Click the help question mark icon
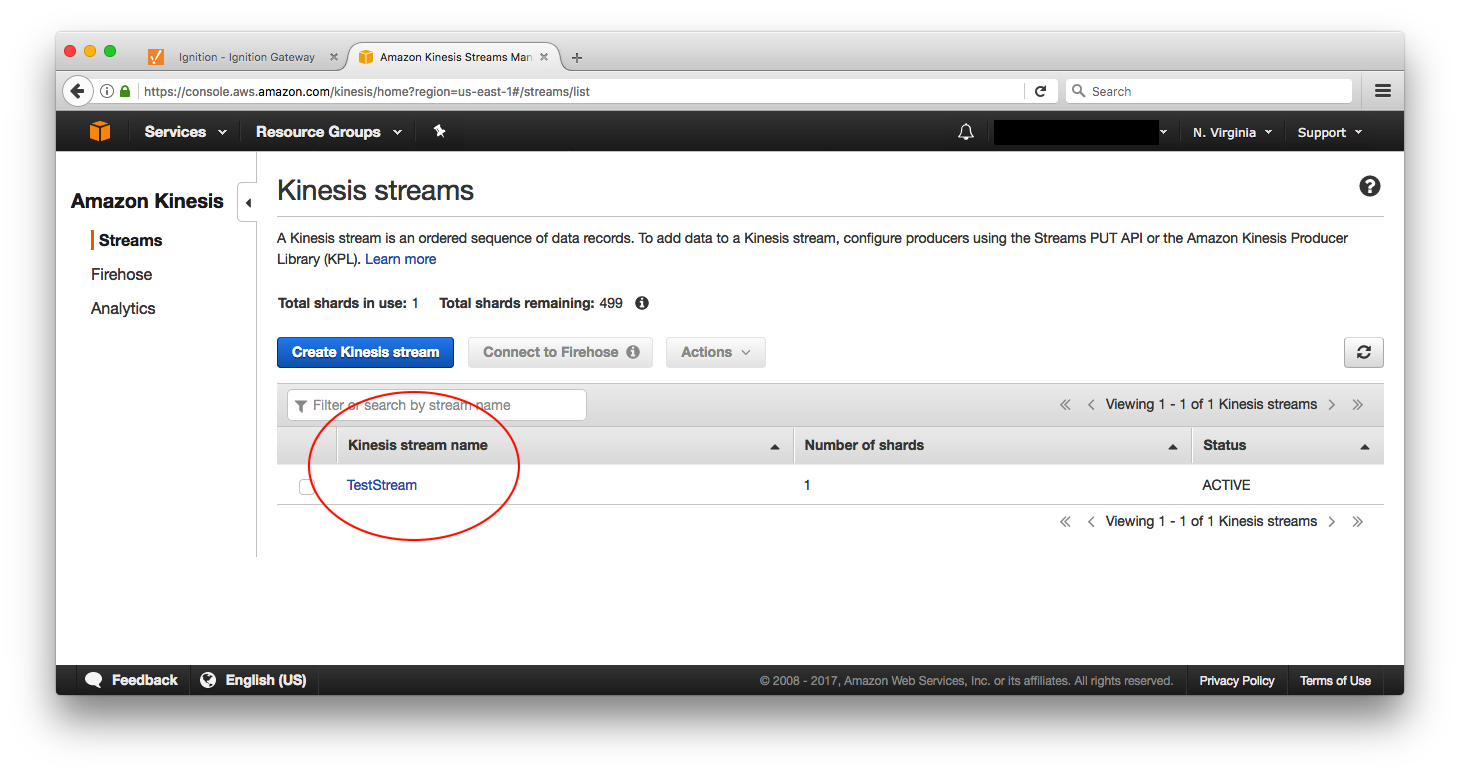This screenshot has width=1460, height=775. tap(1369, 186)
